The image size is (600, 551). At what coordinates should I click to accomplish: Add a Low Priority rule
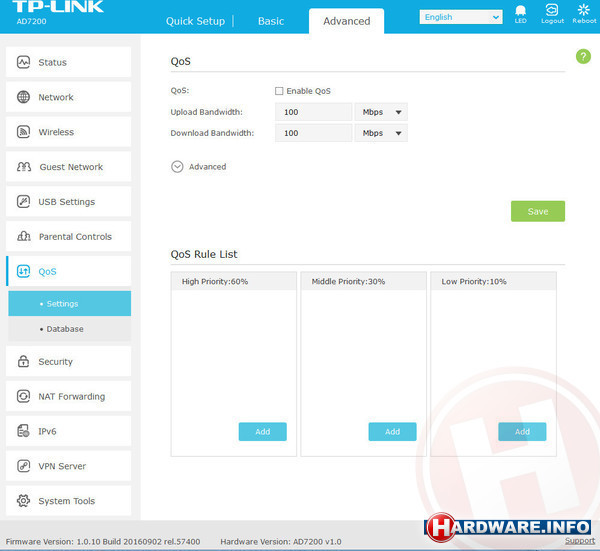(x=522, y=432)
